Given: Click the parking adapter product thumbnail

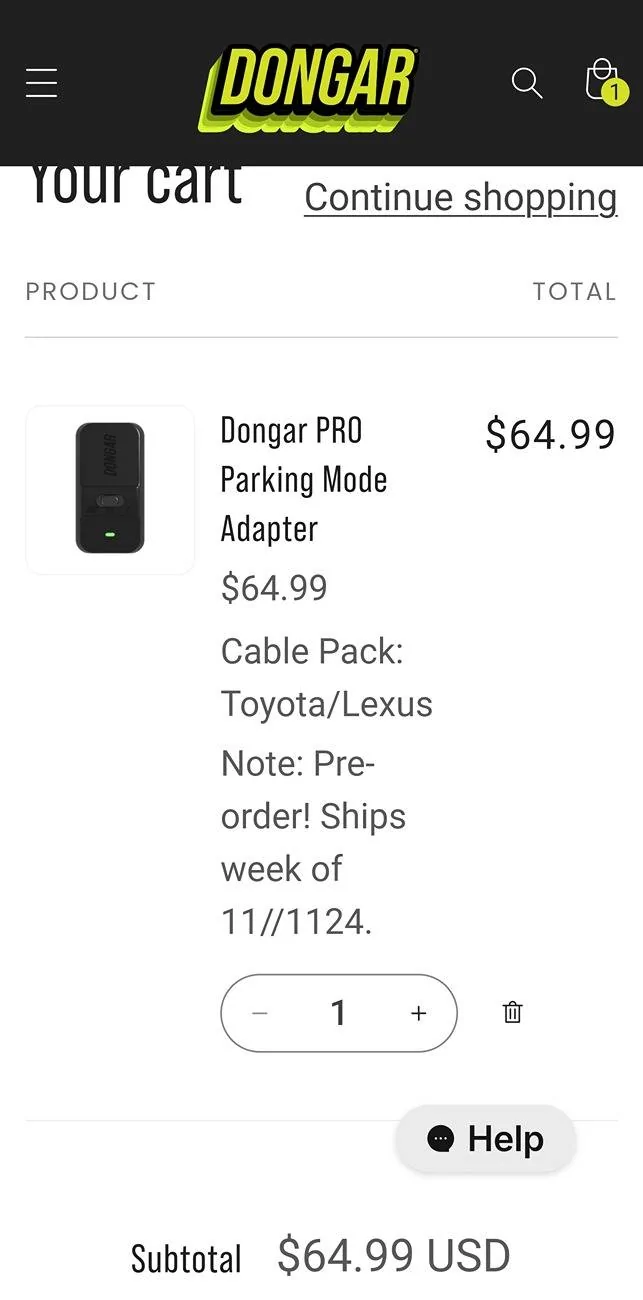Looking at the screenshot, I should (x=110, y=489).
